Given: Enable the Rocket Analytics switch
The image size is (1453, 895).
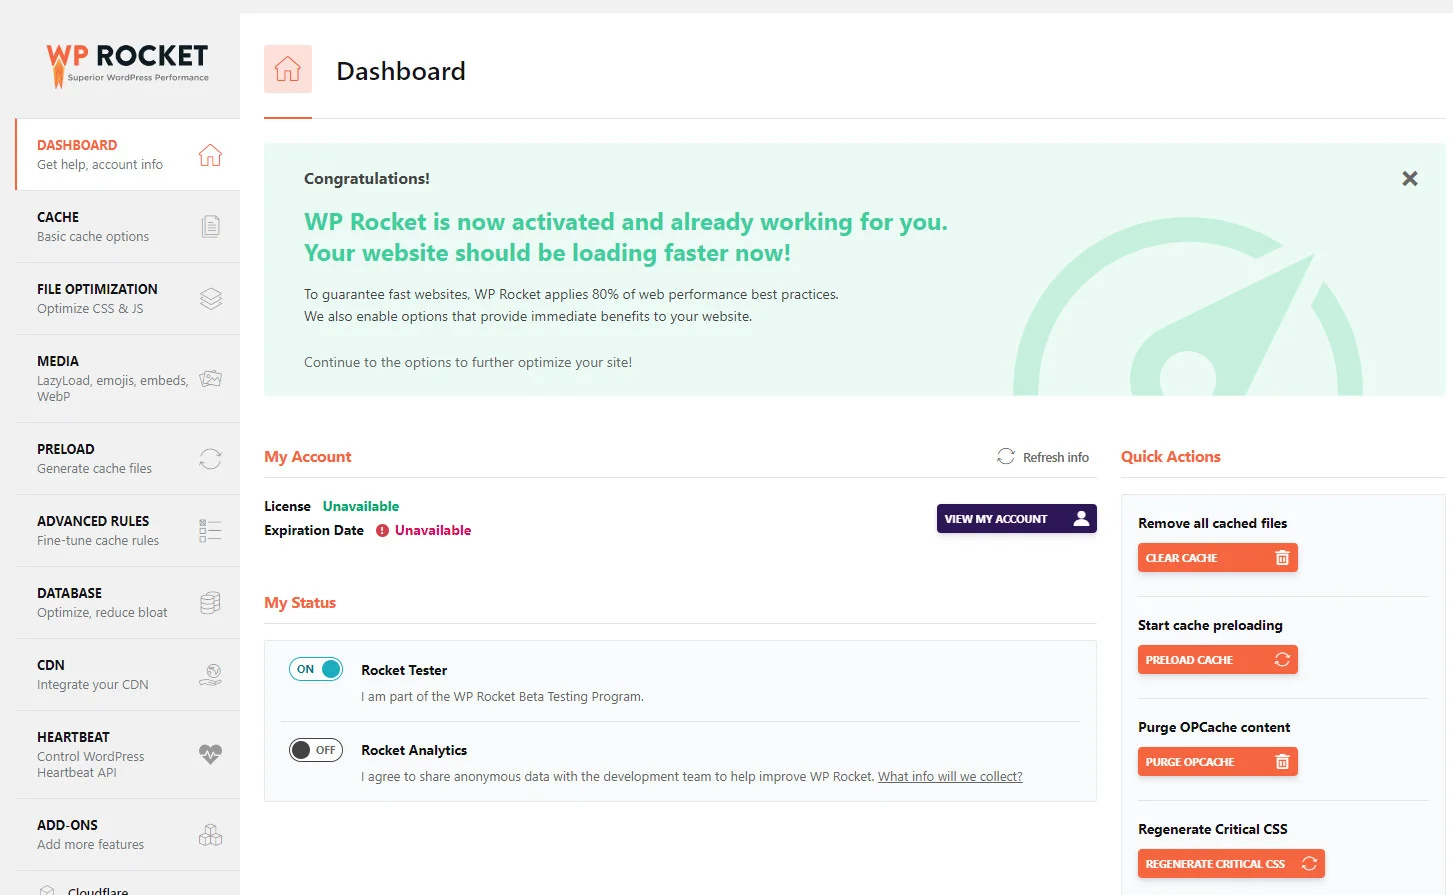Looking at the screenshot, I should coord(316,750).
